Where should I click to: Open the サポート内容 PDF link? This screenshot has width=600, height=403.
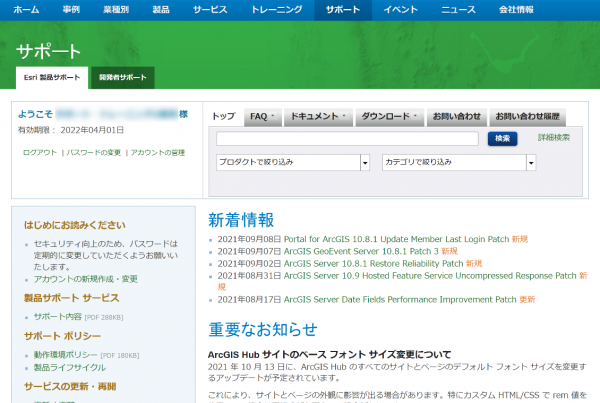tap(58, 317)
